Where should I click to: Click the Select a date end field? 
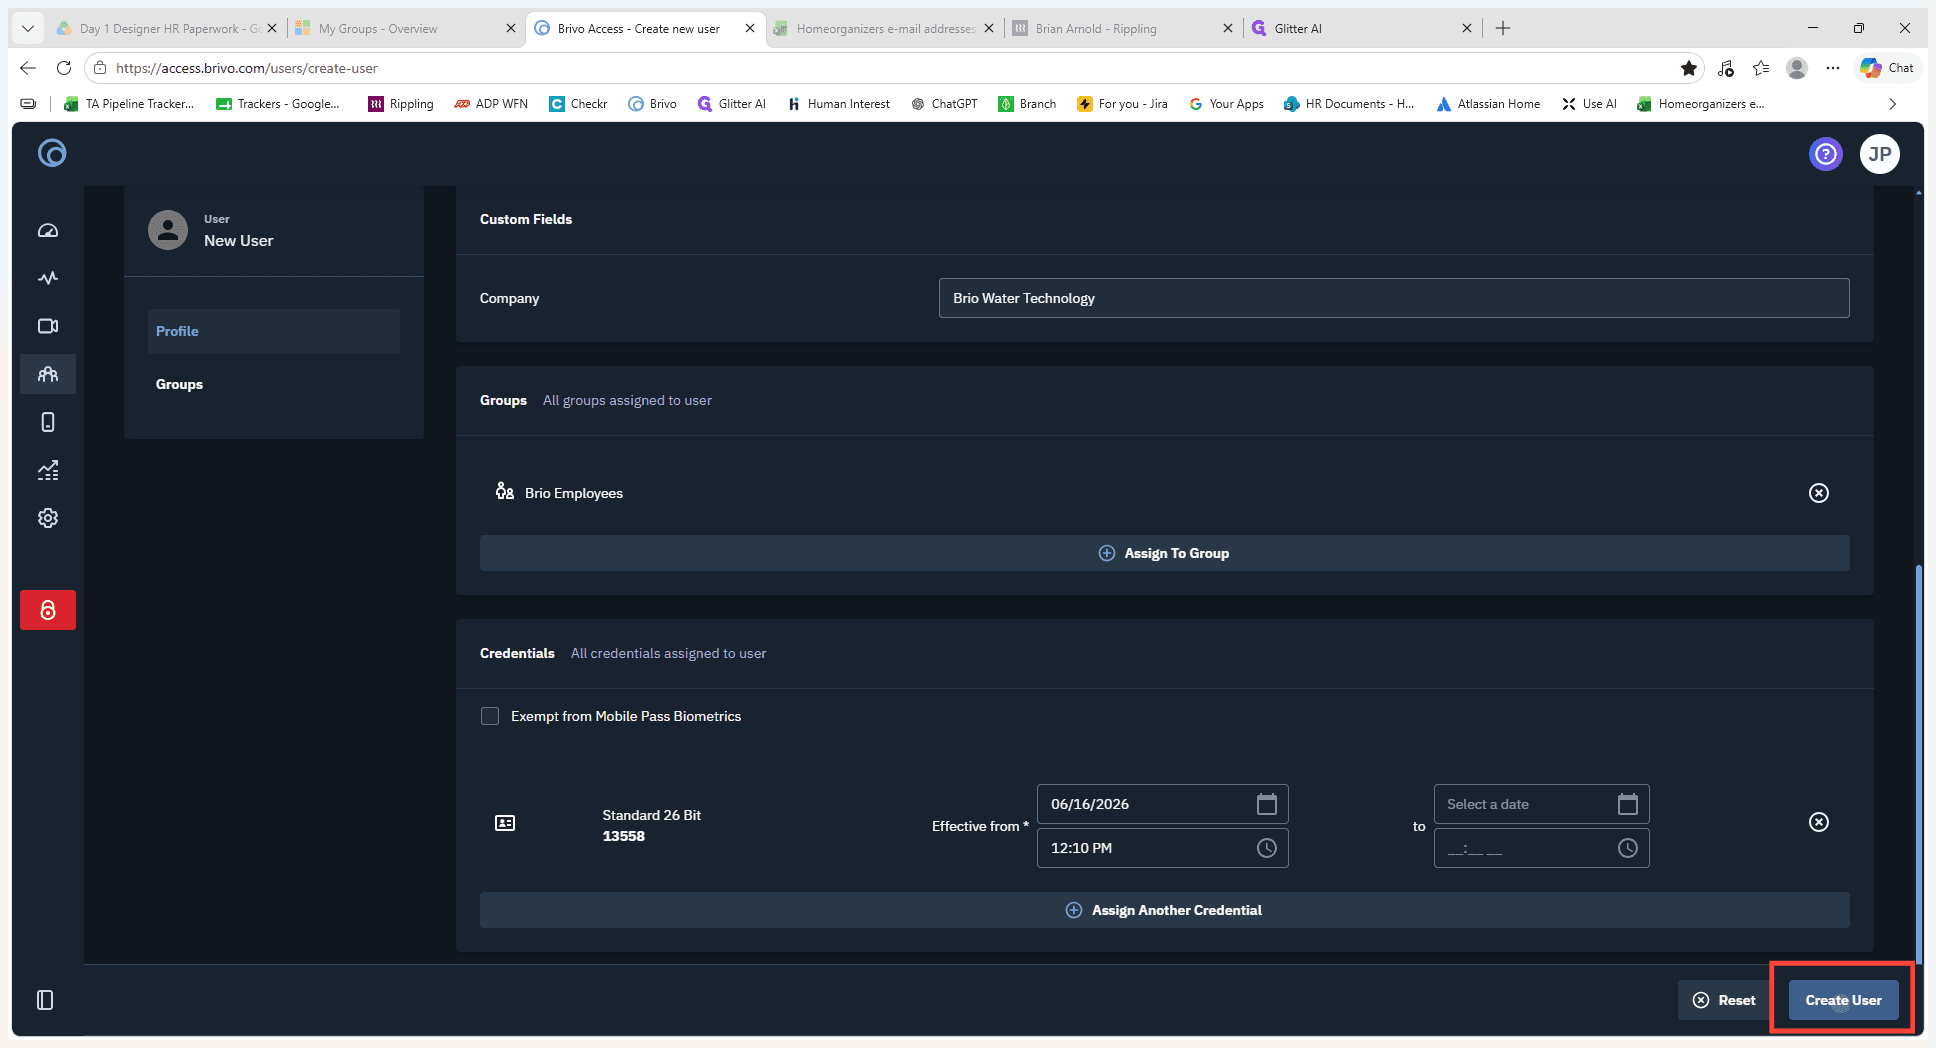(x=1541, y=804)
